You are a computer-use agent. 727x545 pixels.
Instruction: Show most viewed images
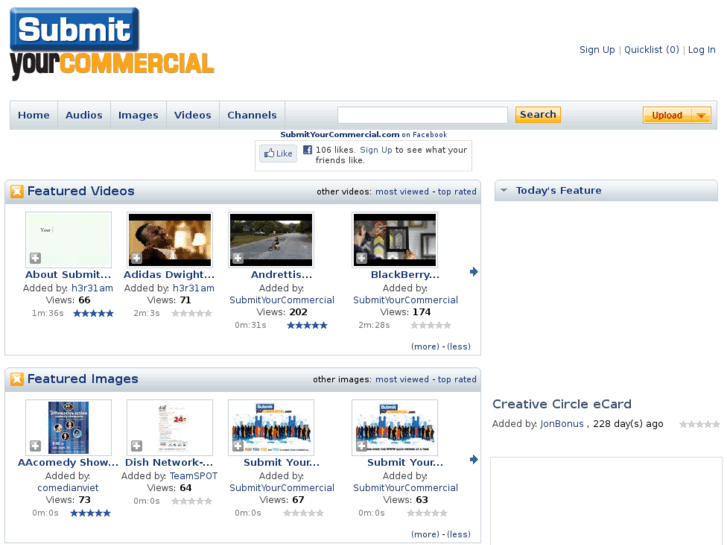pyautogui.click(x=402, y=379)
